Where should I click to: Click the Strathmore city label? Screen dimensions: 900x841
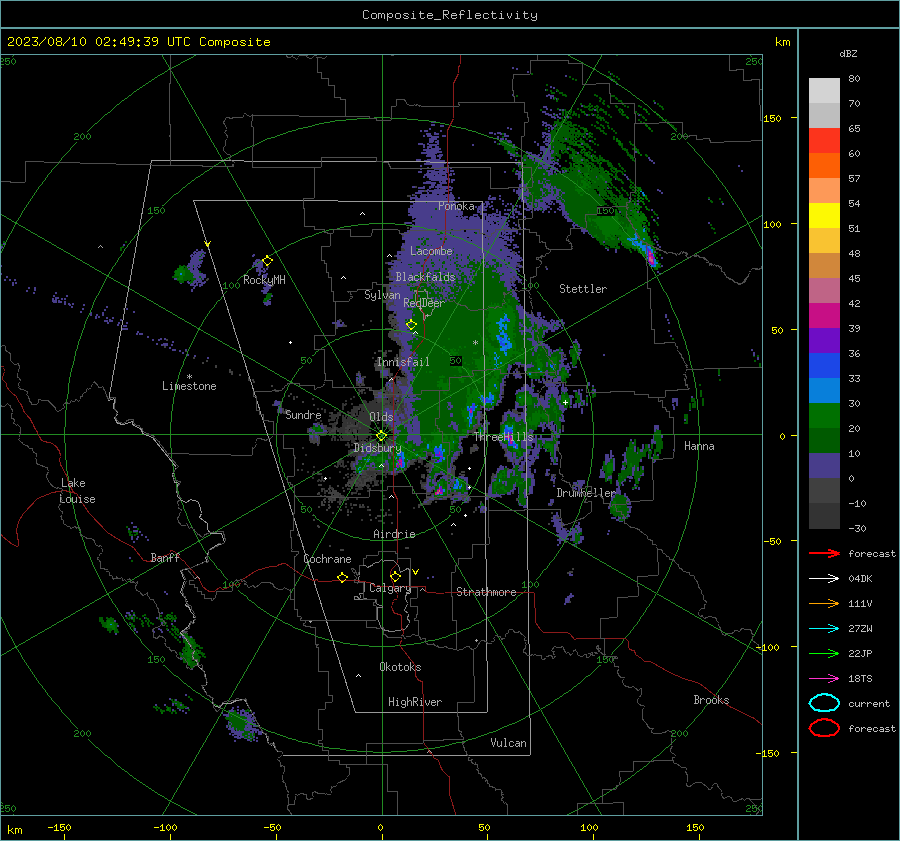(486, 592)
